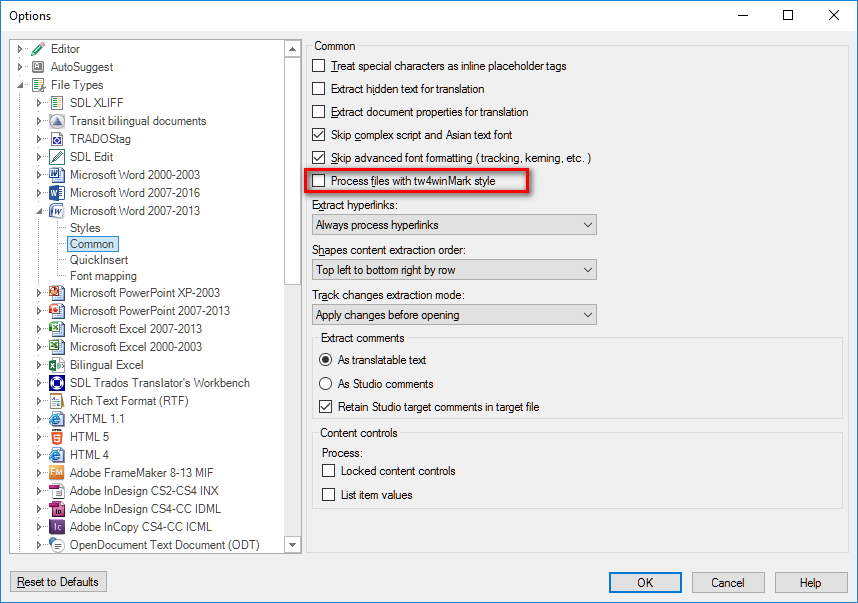Enable Process files with tw4winMark style
Screen dimensions: 858x603
pyautogui.click(x=318, y=181)
